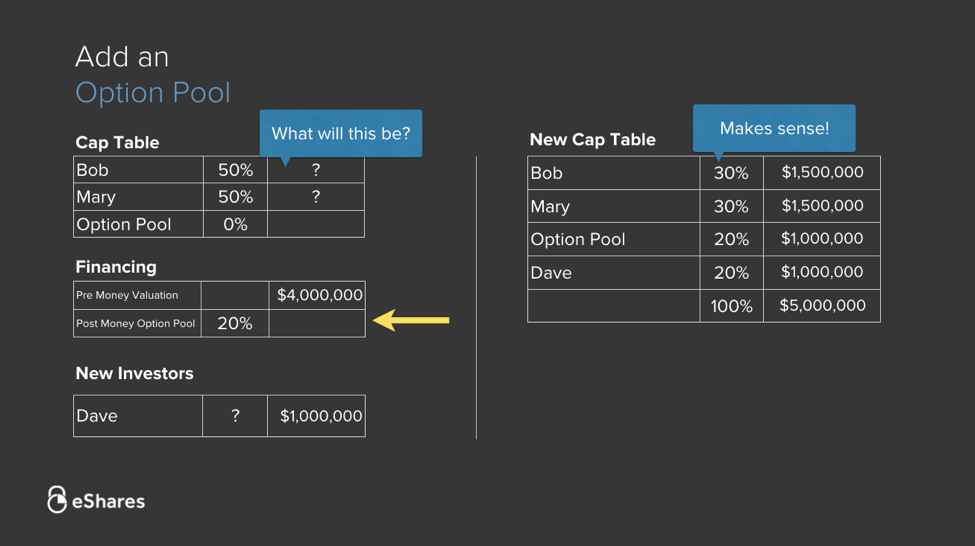
Task: Select the Option Pool 0% cell
Action: click(x=235, y=224)
